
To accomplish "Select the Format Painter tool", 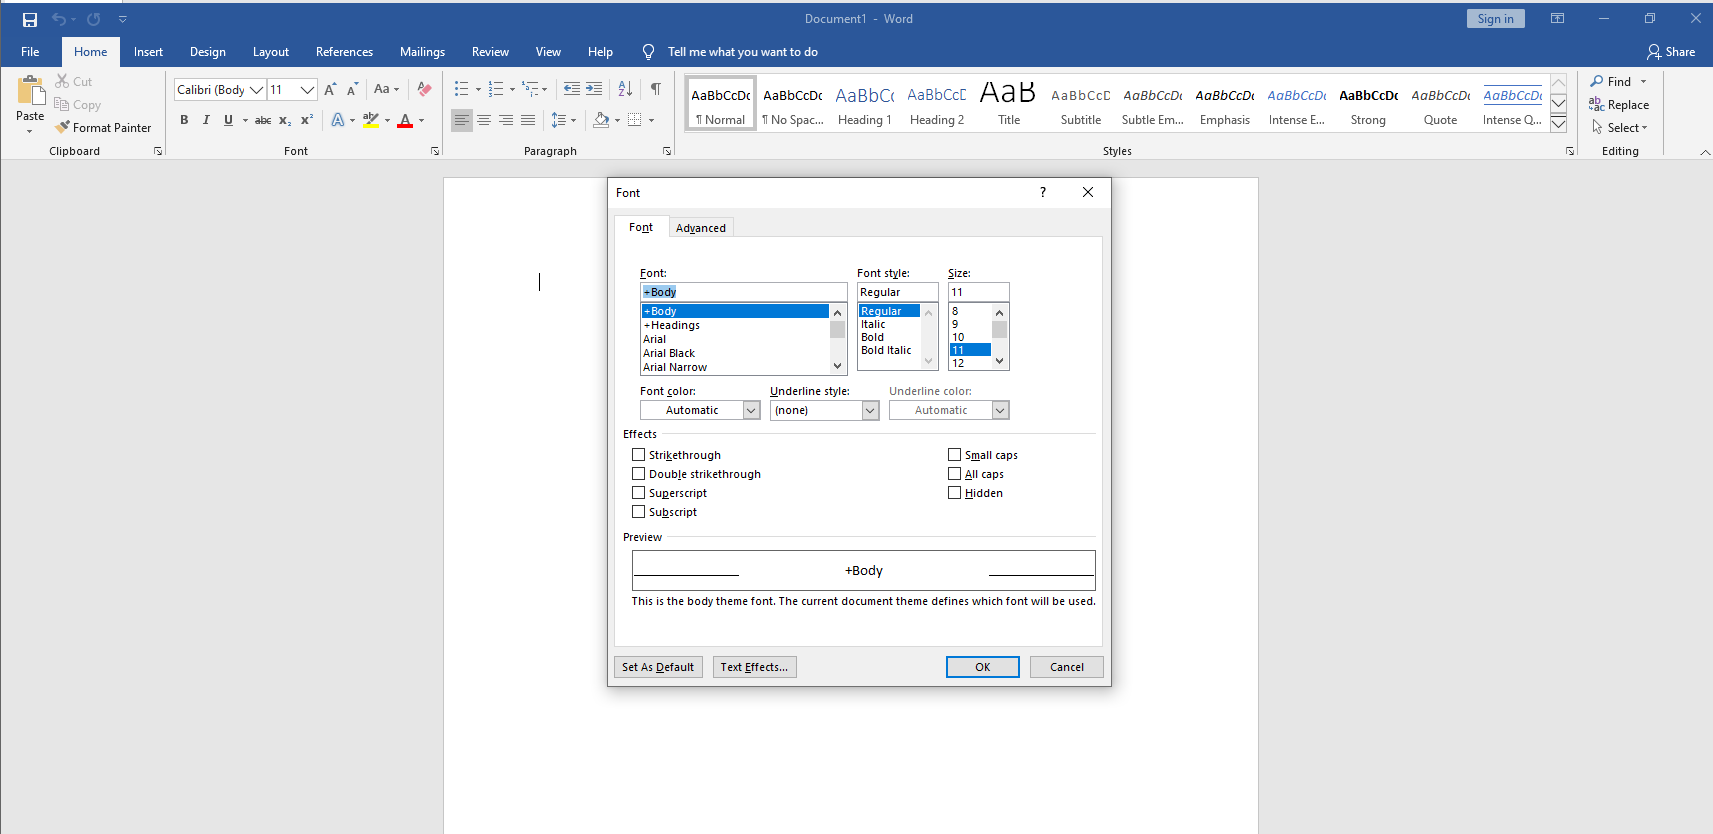I will point(104,128).
